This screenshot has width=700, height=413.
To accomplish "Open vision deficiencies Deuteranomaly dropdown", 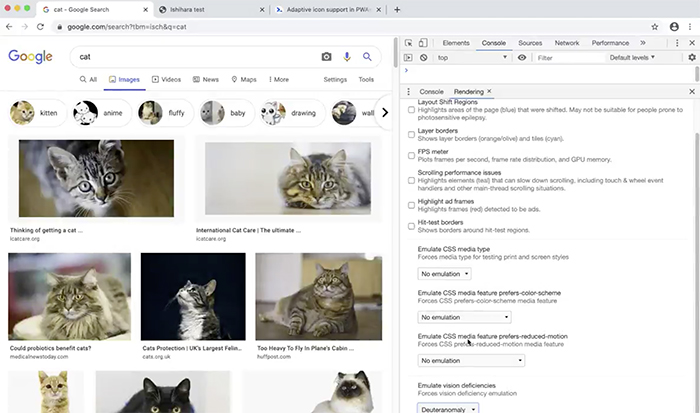I will pyautogui.click(x=448, y=409).
